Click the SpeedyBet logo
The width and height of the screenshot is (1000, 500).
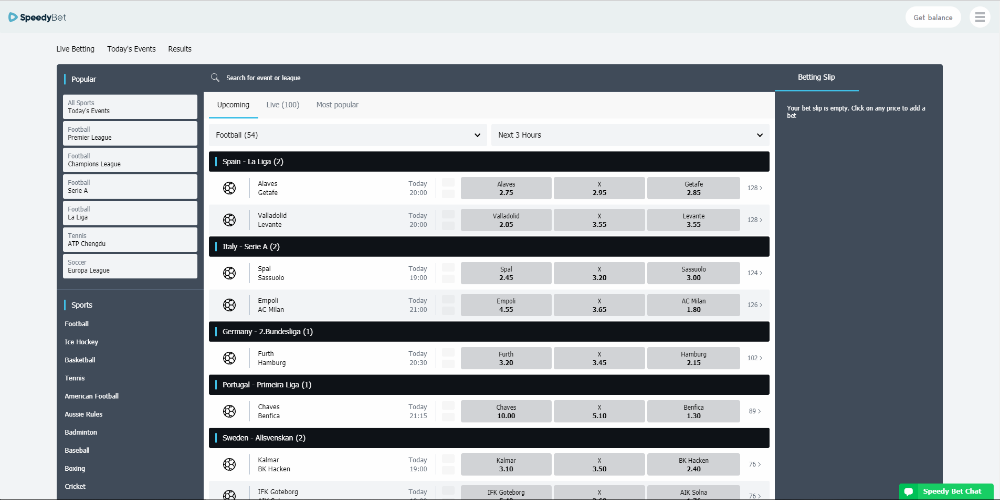tap(37, 17)
